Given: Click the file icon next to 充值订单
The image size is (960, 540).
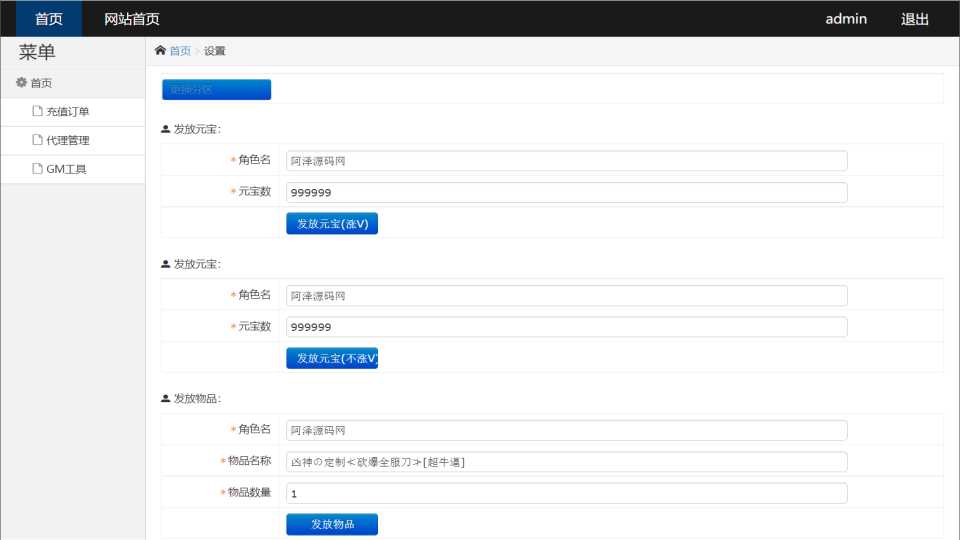Looking at the screenshot, I should [x=38, y=112].
